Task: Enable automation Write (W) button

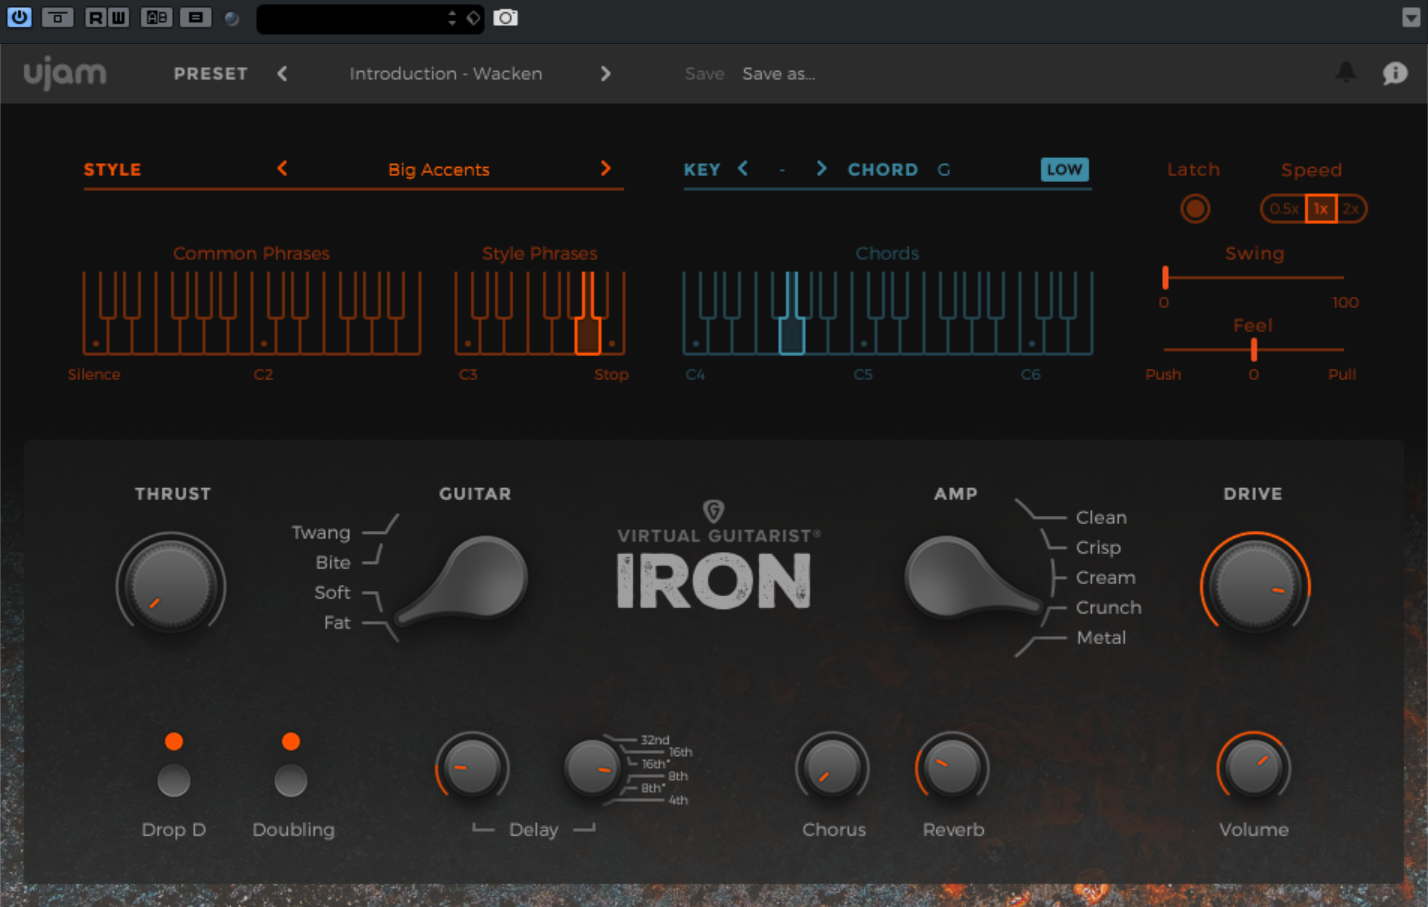Action: pyautogui.click(x=118, y=17)
